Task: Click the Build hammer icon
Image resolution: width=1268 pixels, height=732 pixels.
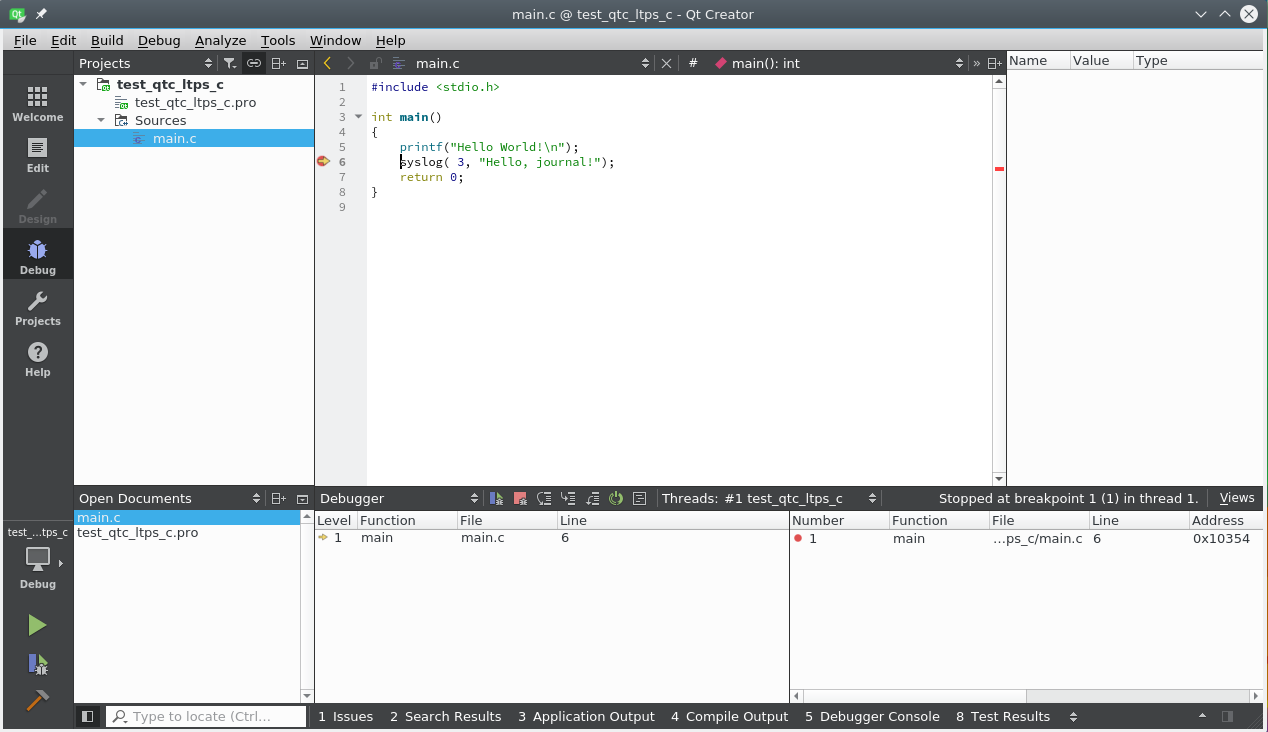Action: [37, 700]
